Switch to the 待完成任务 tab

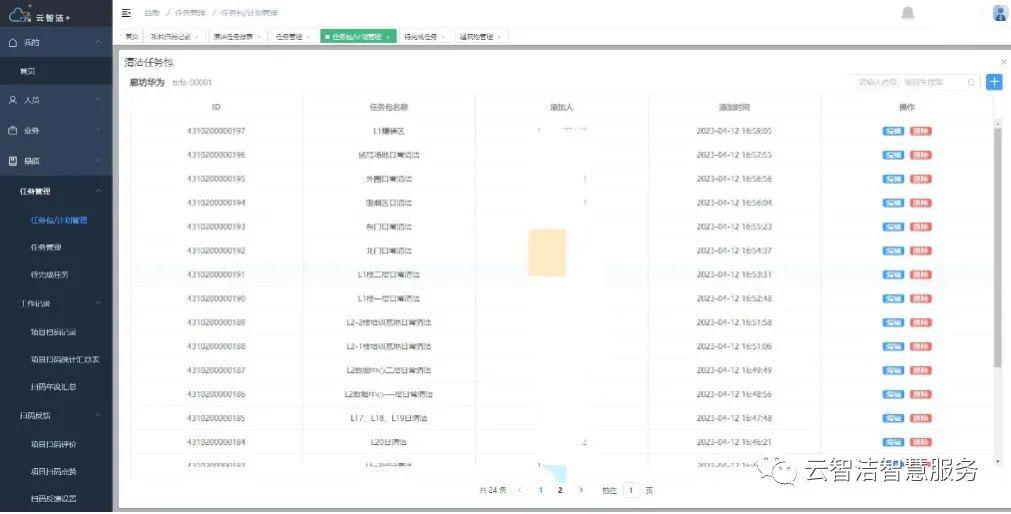(x=422, y=37)
